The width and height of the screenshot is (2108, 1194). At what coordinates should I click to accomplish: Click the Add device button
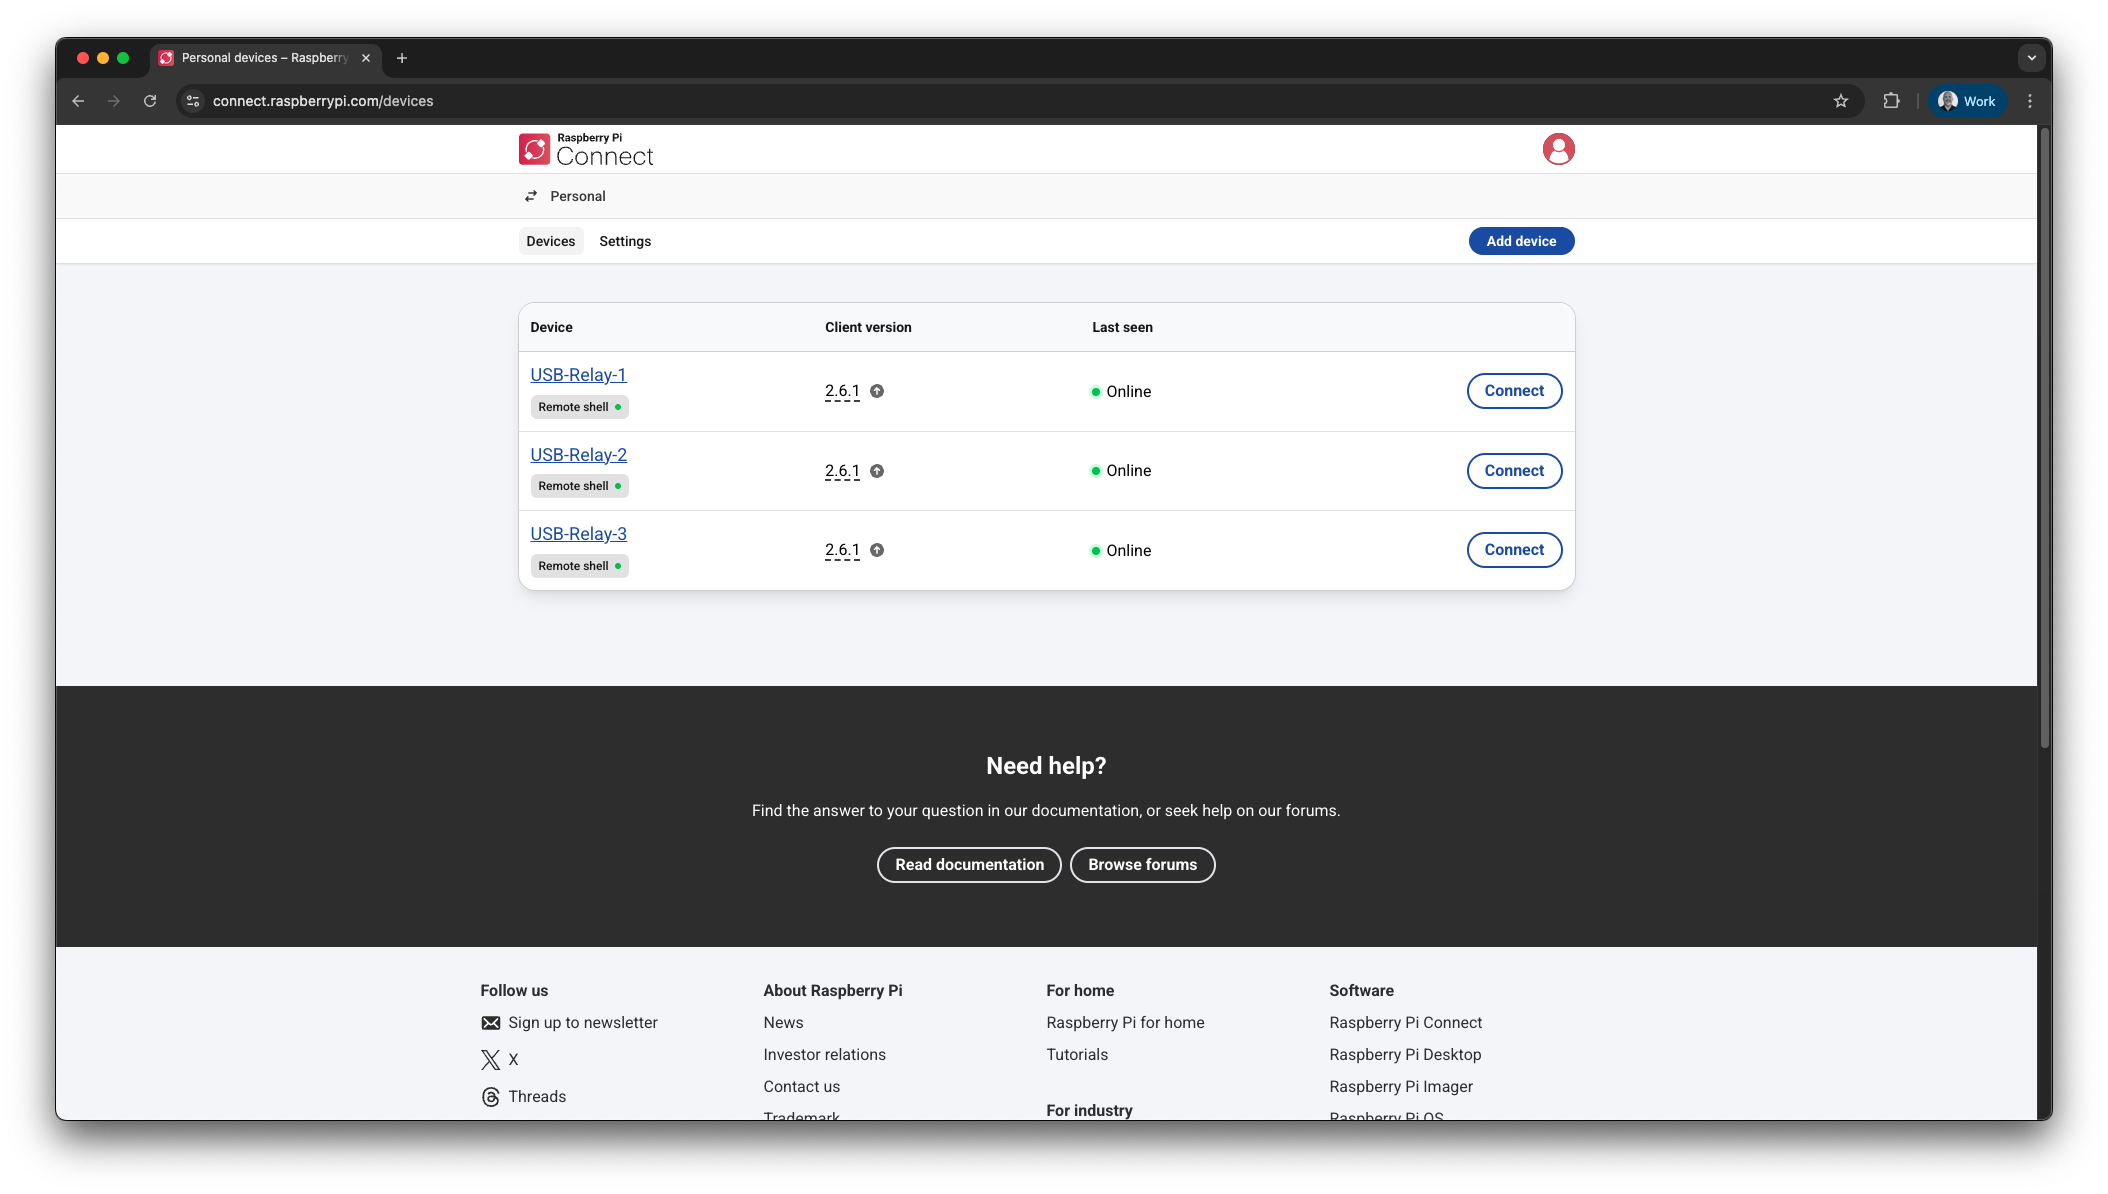pos(1521,241)
